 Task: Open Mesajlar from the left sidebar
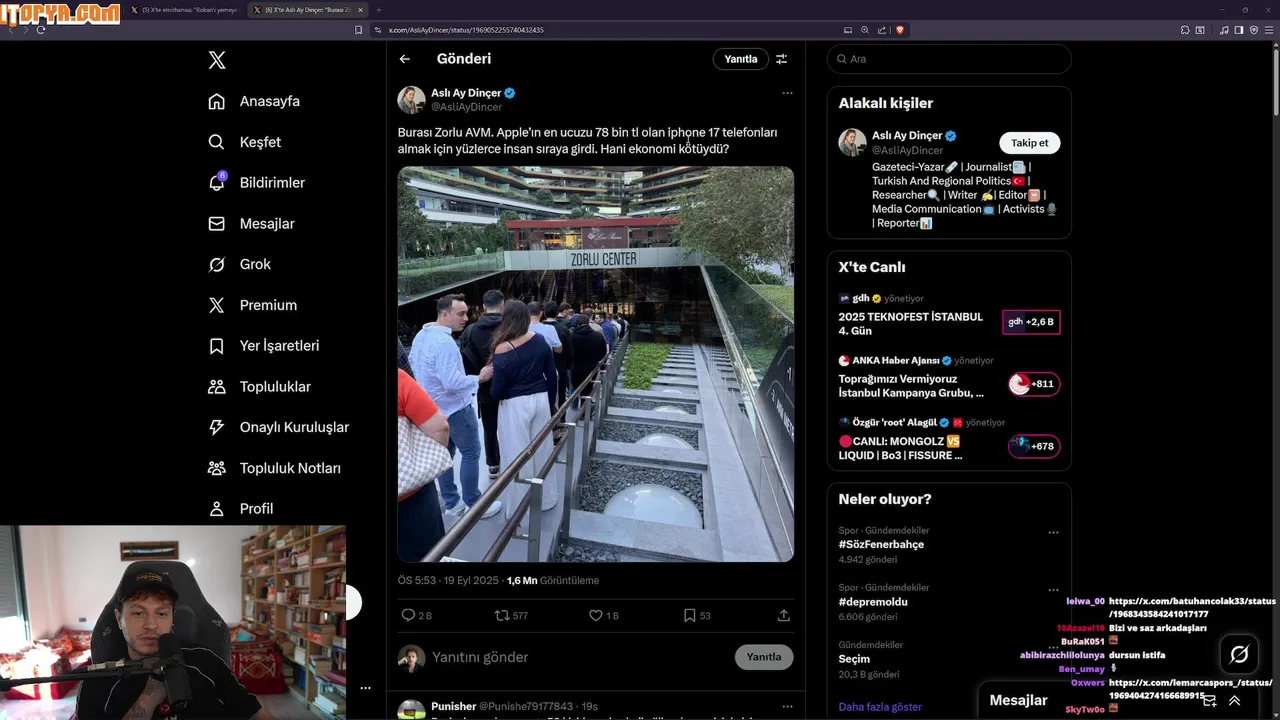click(251, 224)
